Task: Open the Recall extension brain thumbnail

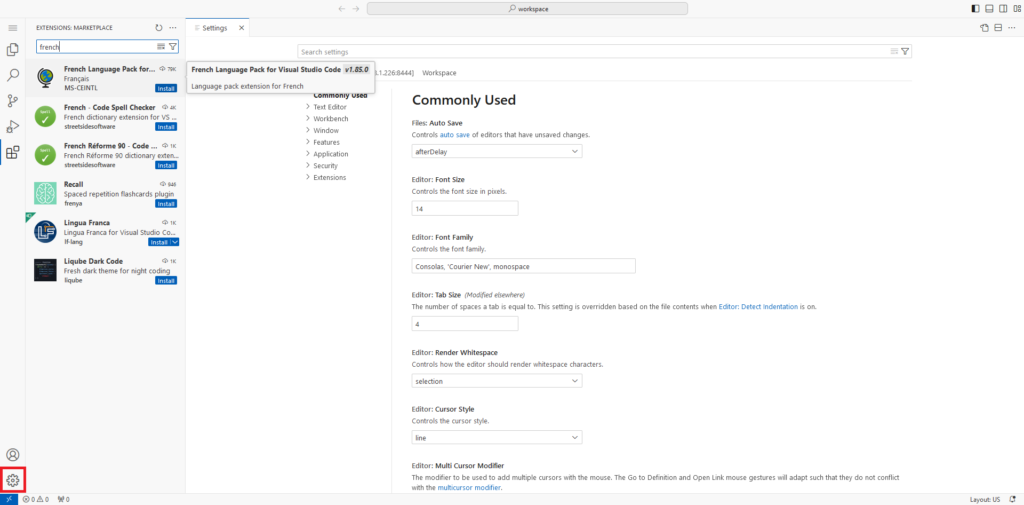Action: pos(47,194)
